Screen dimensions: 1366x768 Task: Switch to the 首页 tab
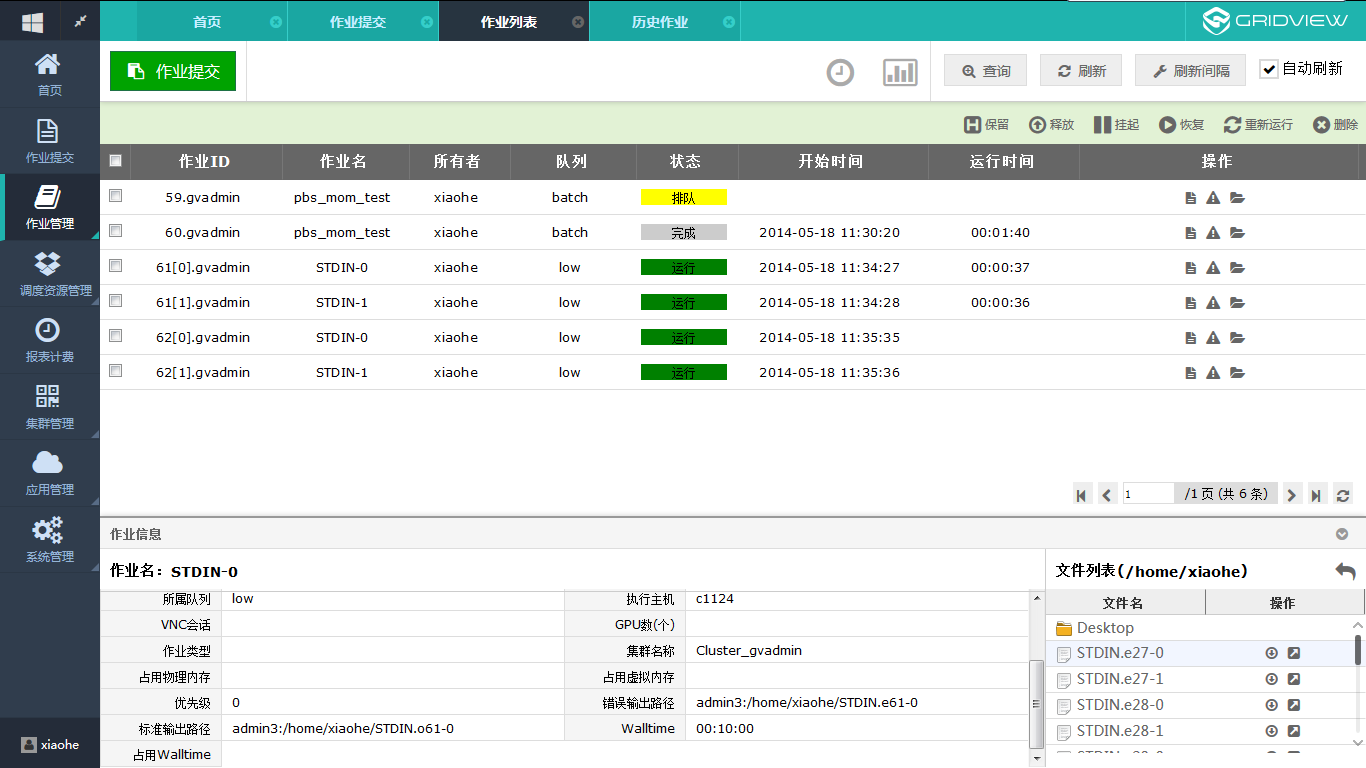(x=207, y=22)
